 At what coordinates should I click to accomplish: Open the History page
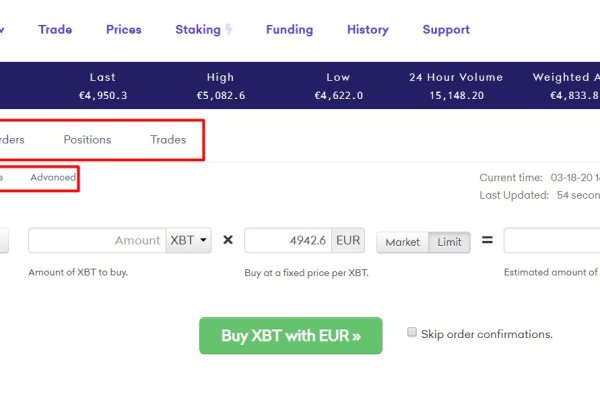(x=367, y=30)
